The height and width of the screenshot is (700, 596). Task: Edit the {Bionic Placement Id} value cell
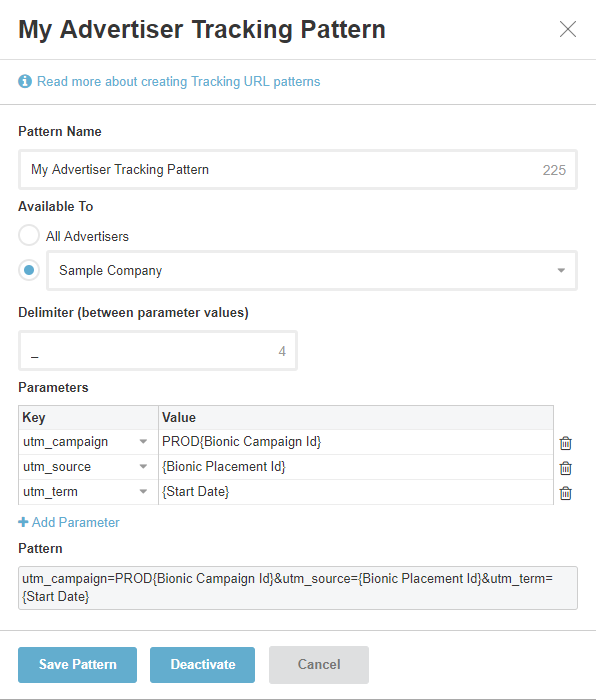coord(356,467)
